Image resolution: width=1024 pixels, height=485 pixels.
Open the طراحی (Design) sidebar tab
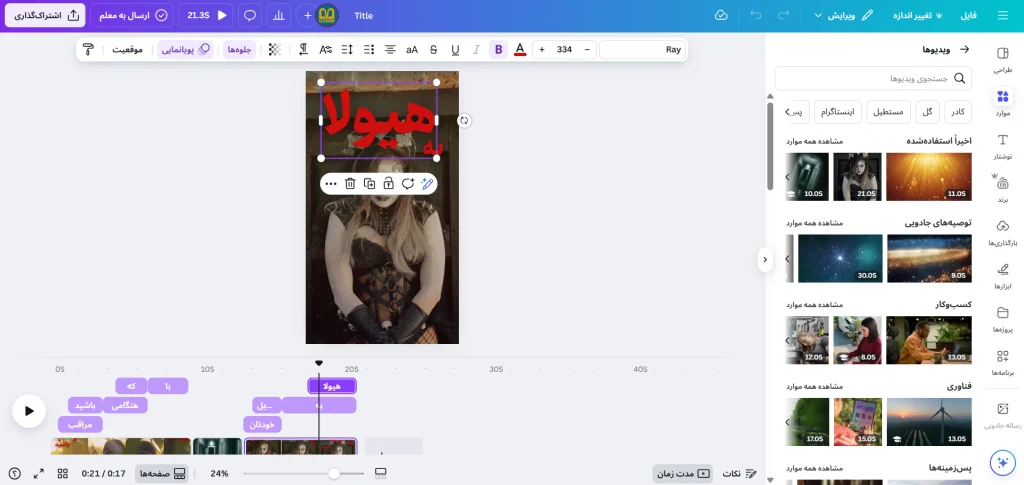[1002, 59]
